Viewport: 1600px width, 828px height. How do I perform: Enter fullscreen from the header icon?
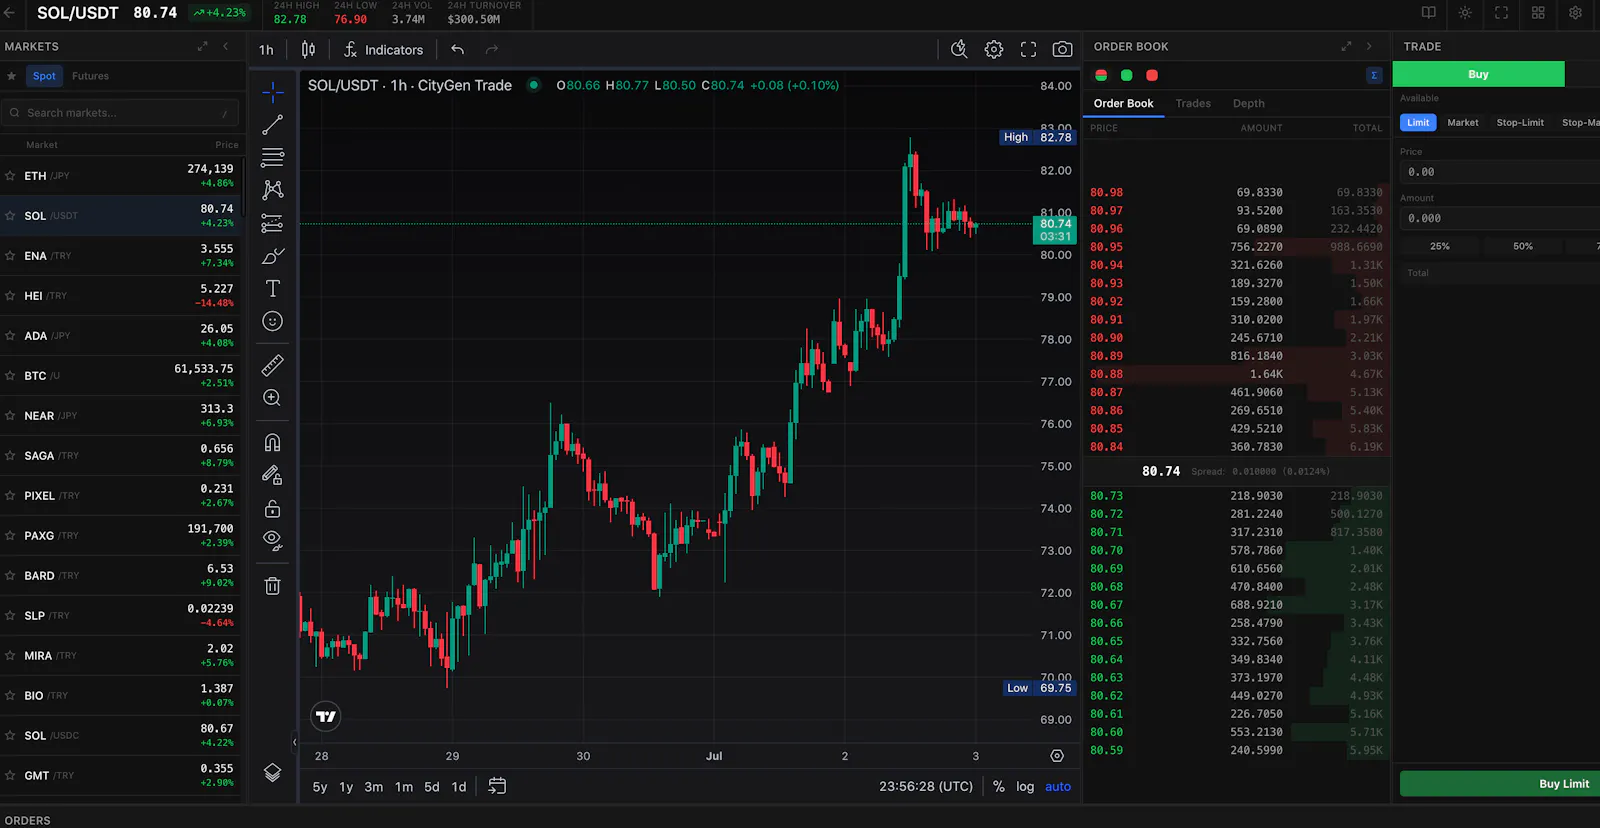pyautogui.click(x=1502, y=13)
